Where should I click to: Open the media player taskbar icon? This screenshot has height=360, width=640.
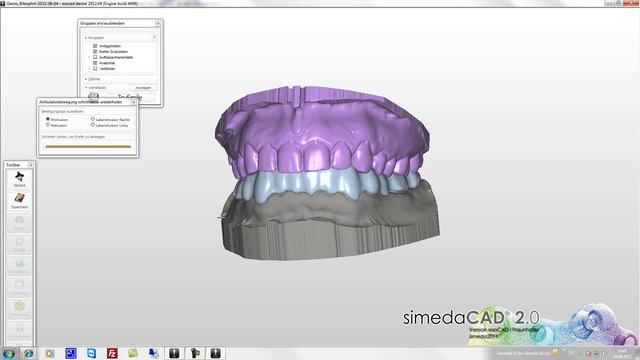click(x=49, y=353)
